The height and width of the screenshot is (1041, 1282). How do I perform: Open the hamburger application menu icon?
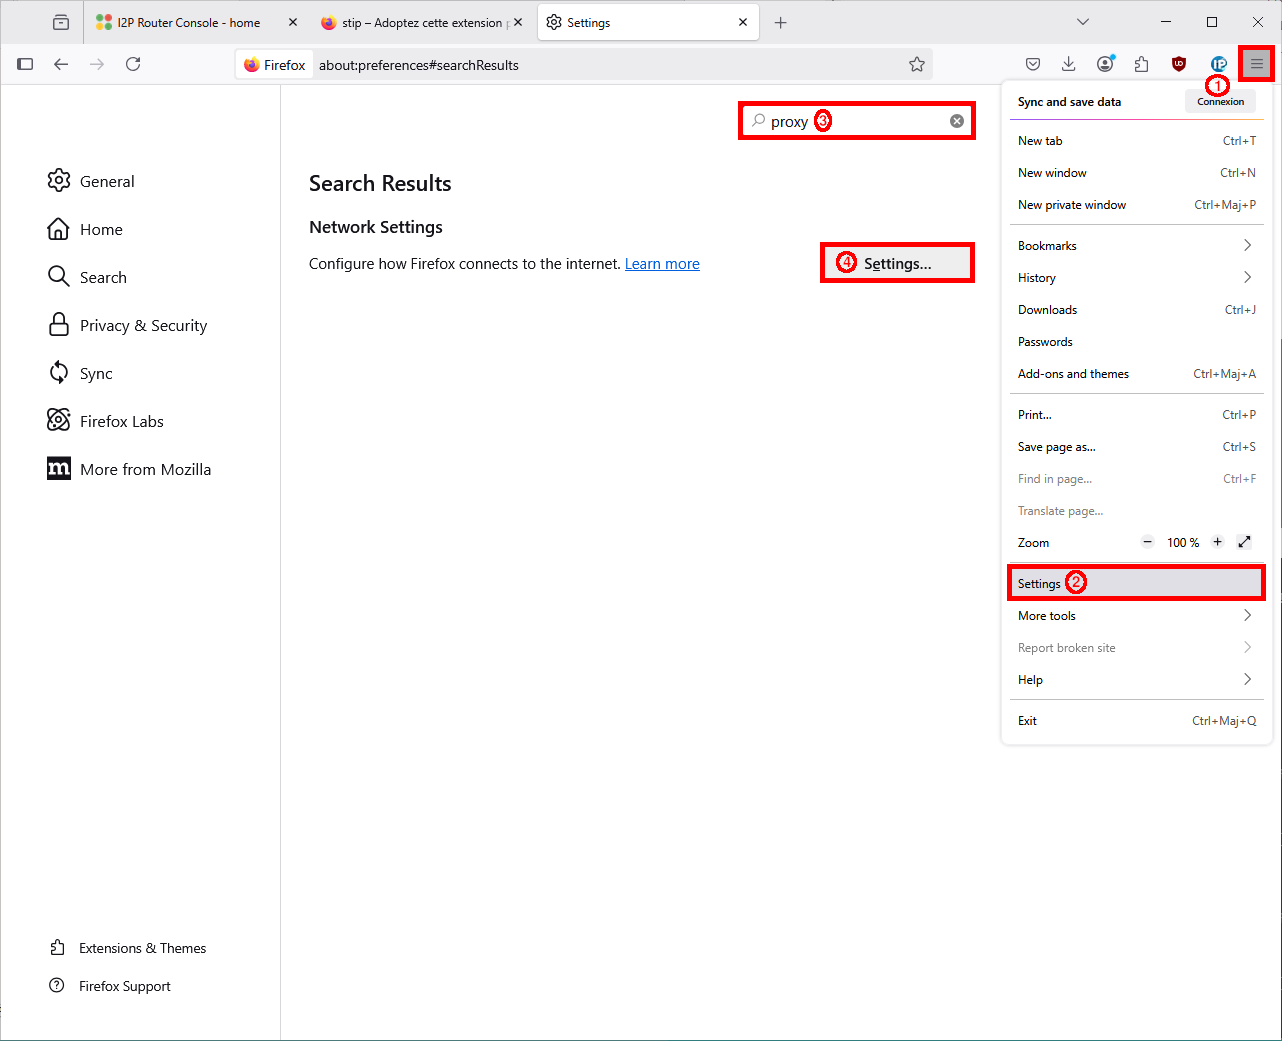pos(1256,63)
